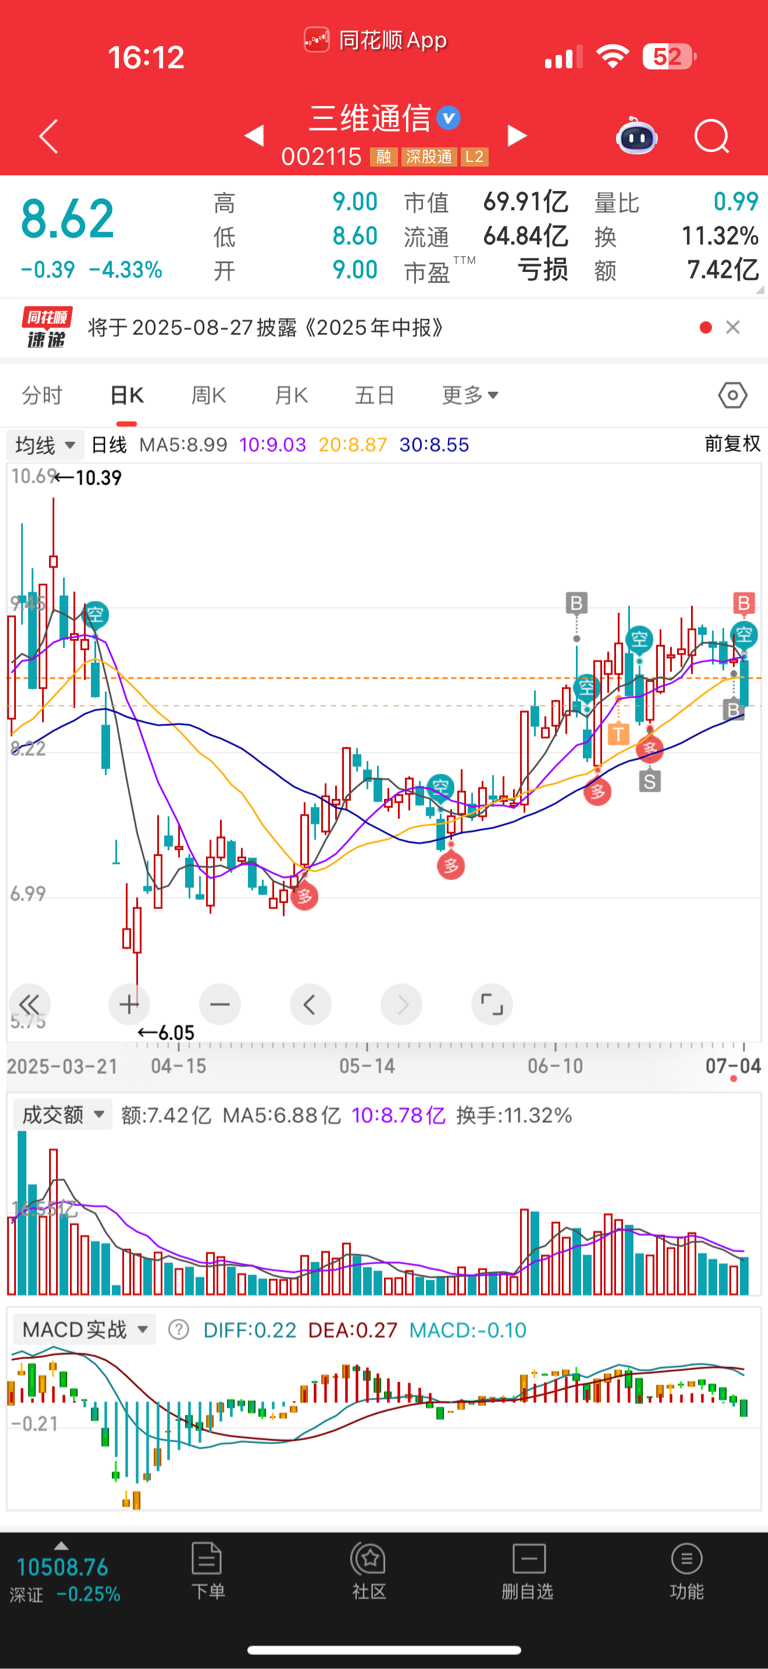Tap the 融 margin tag
This screenshot has height=1669, width=768.
click(383, 157)
